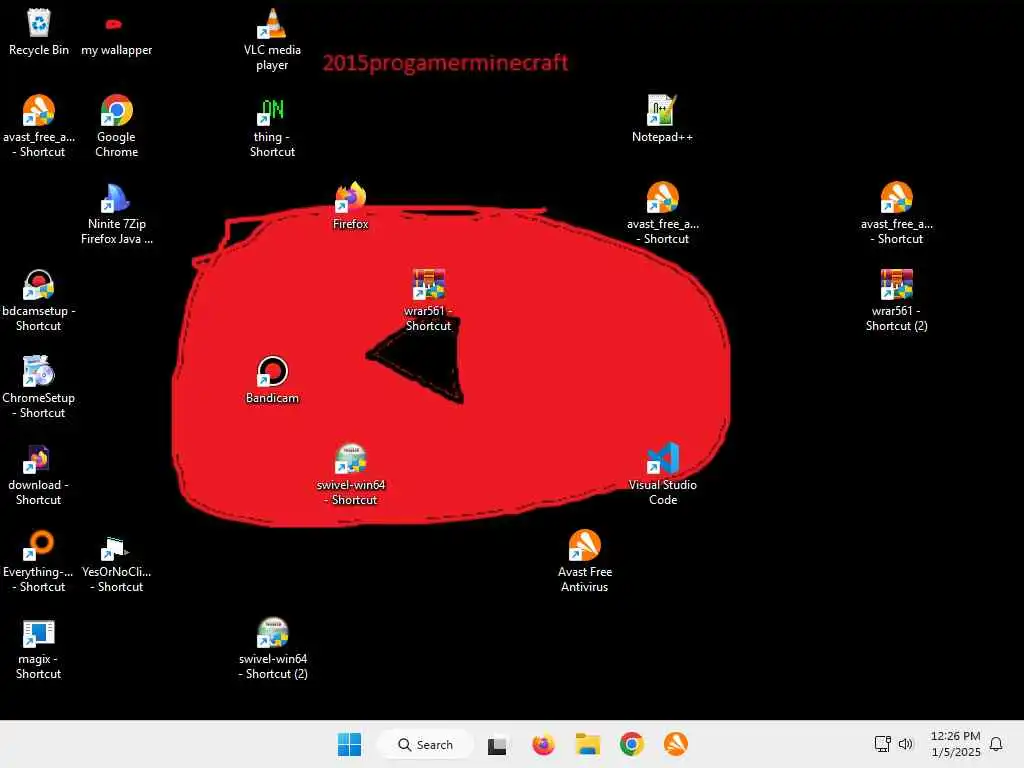Select swivel-win64 - Shortcut icon
1024x768 pixels.
[x=351, y=473]
